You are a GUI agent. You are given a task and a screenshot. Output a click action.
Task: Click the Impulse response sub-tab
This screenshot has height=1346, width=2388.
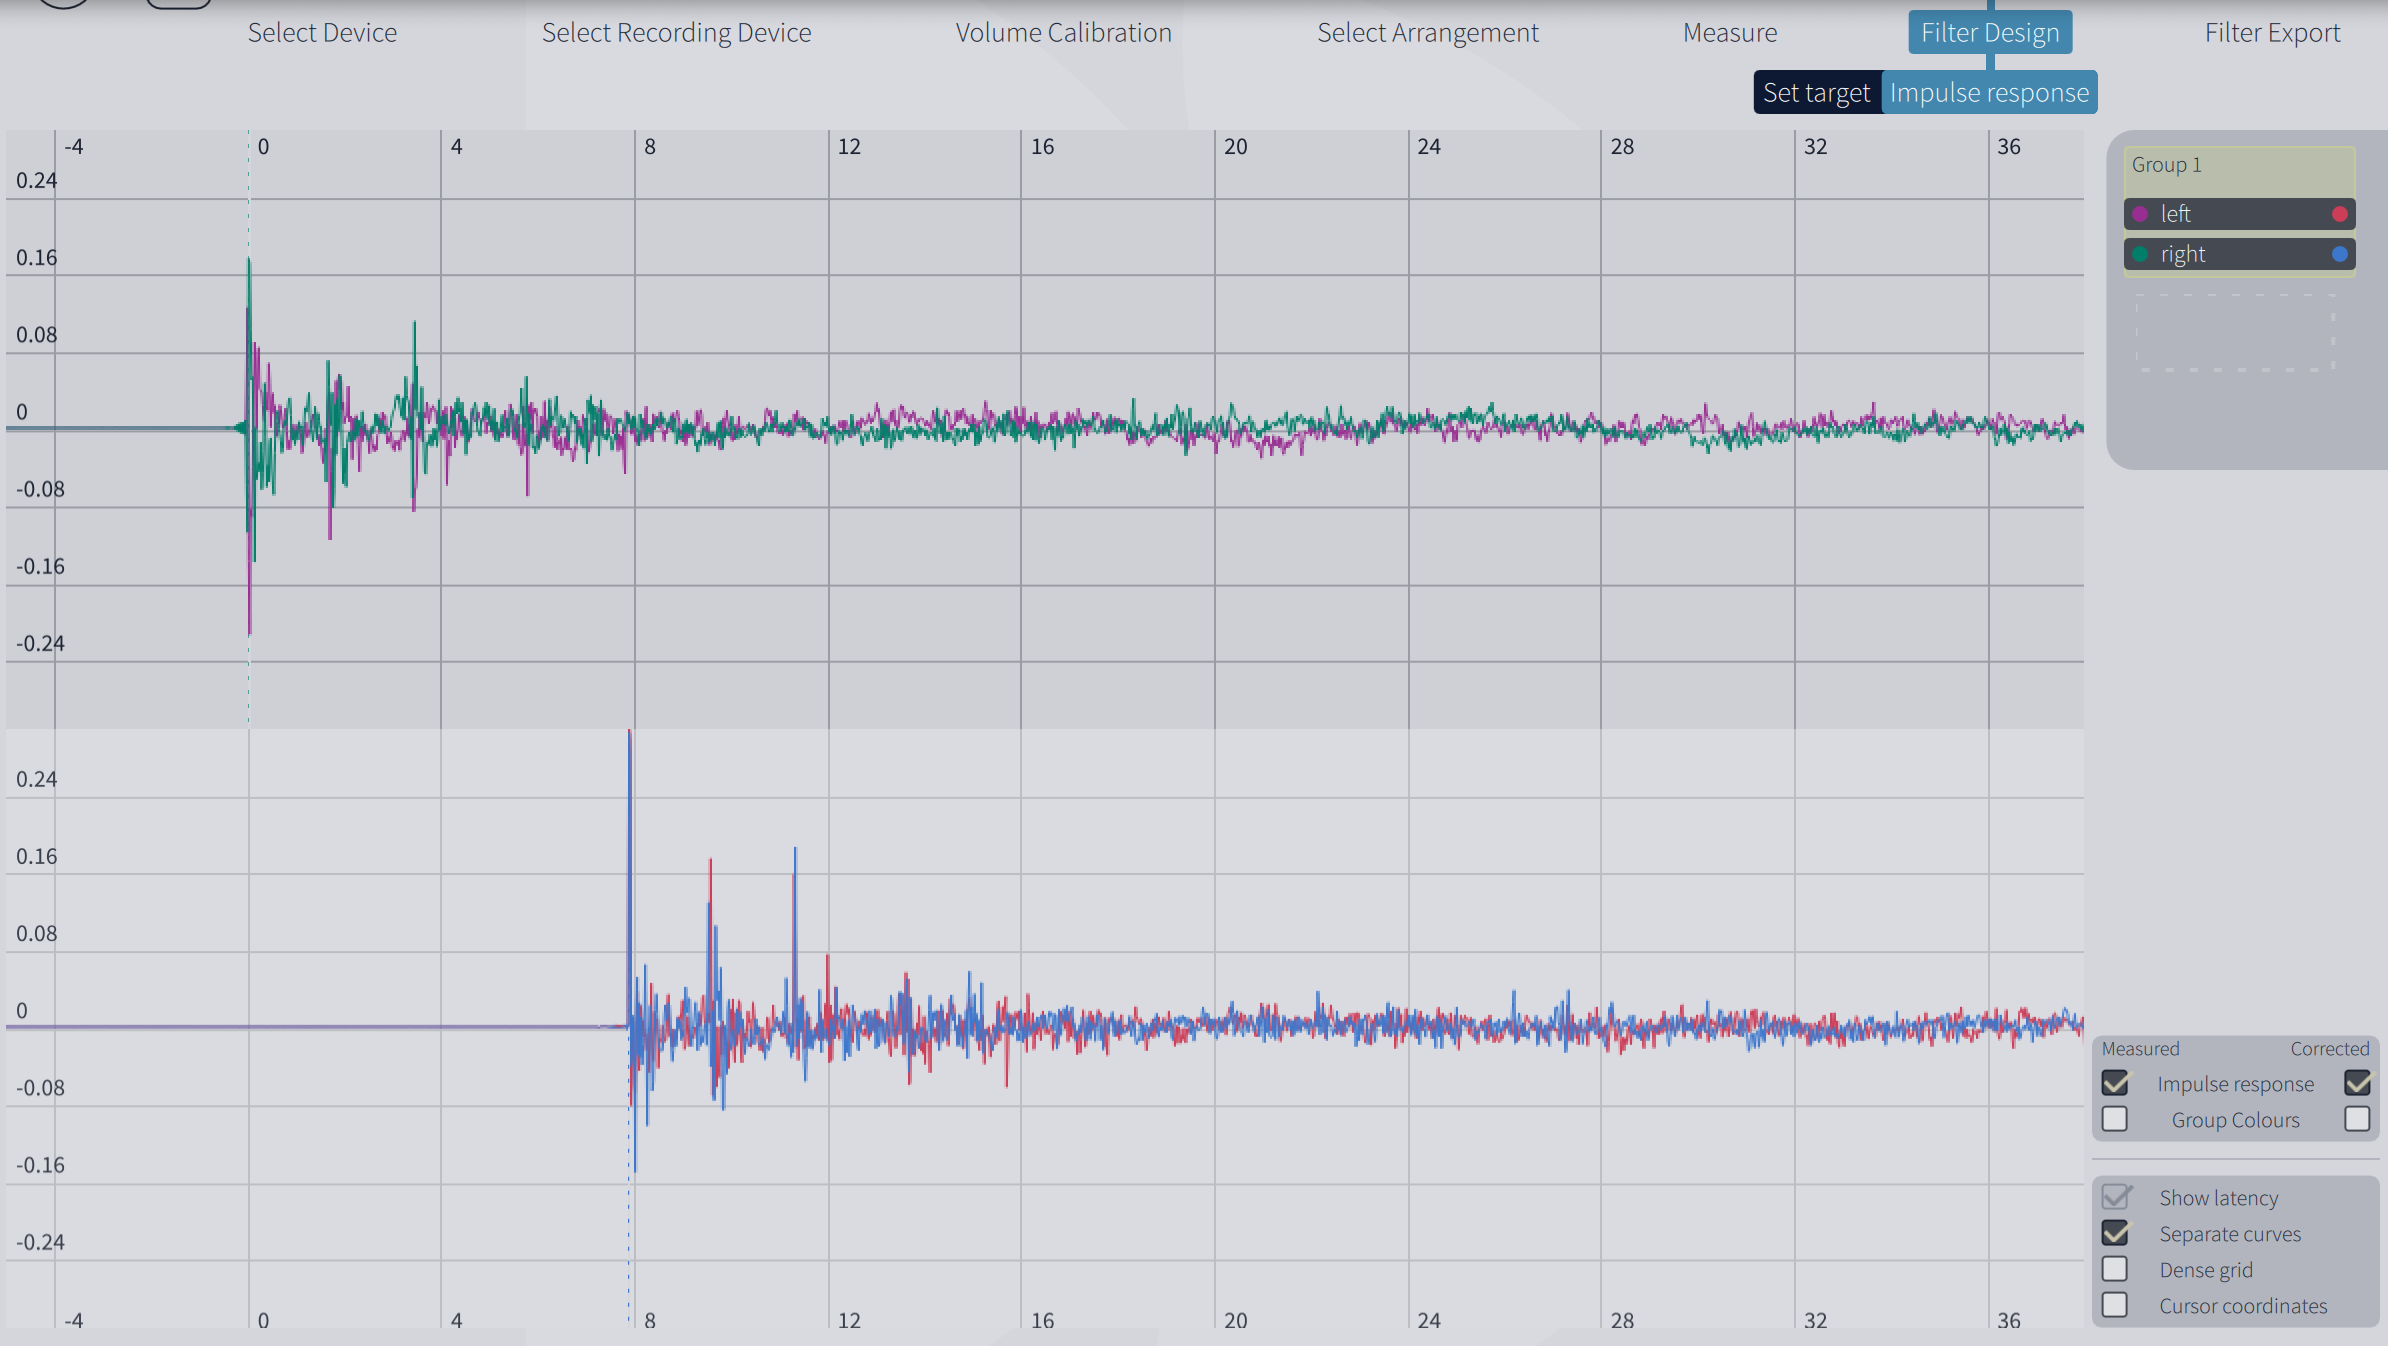[1989, 93]
